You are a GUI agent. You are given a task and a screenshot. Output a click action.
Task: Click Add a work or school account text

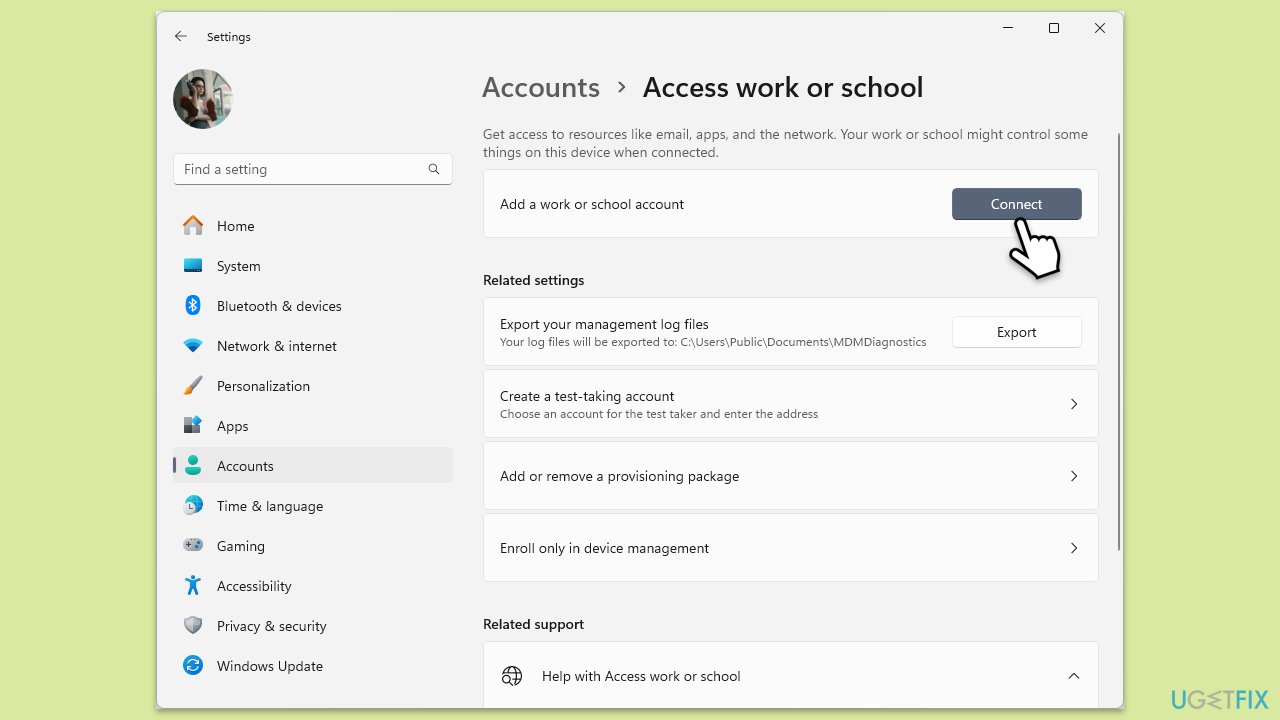tap(592, 204)
